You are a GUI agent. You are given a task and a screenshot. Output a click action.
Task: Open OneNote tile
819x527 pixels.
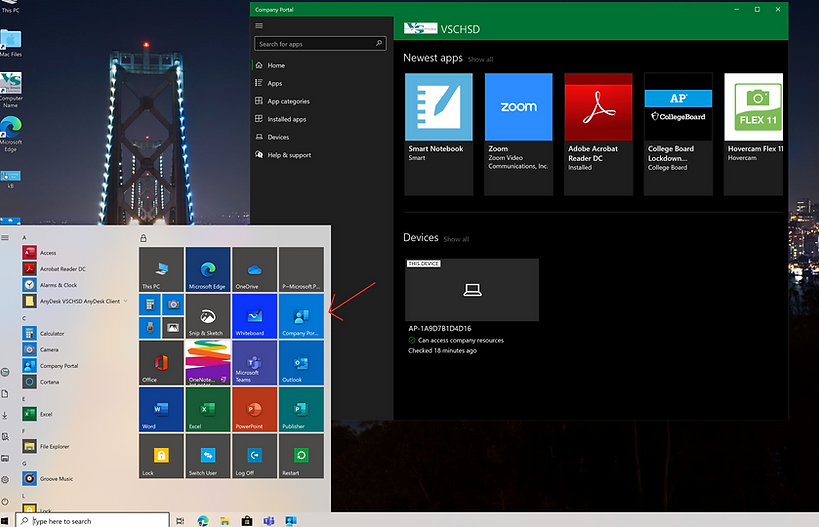(208, 363)
